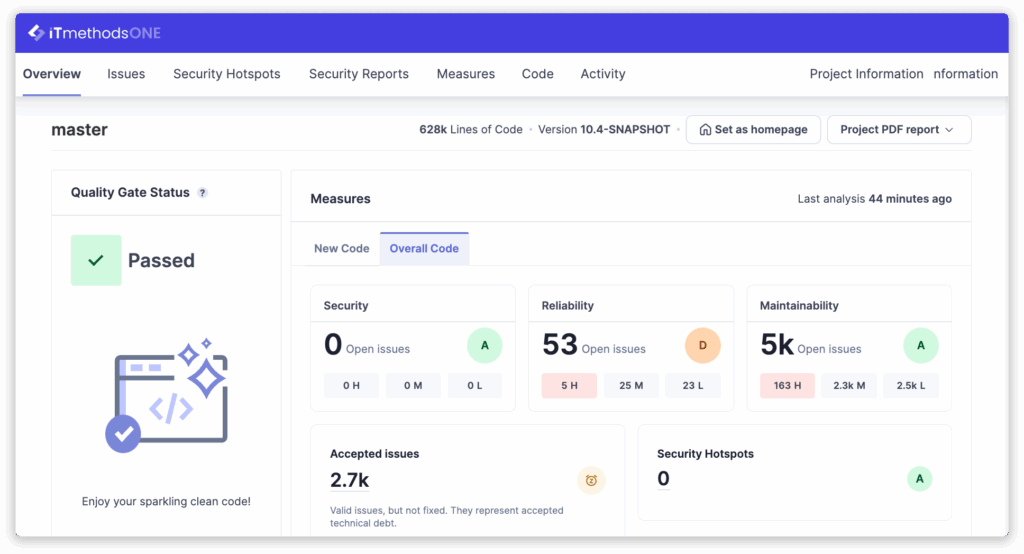Open the Security Hotspots navigation tab
The image size is (1024, 554).
(226, 74)
